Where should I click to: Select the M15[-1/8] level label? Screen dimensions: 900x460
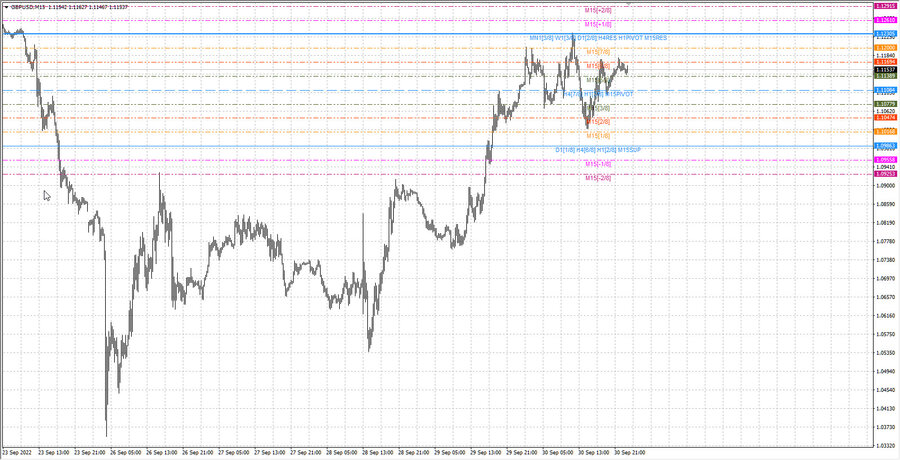click(x=598, y=164)
